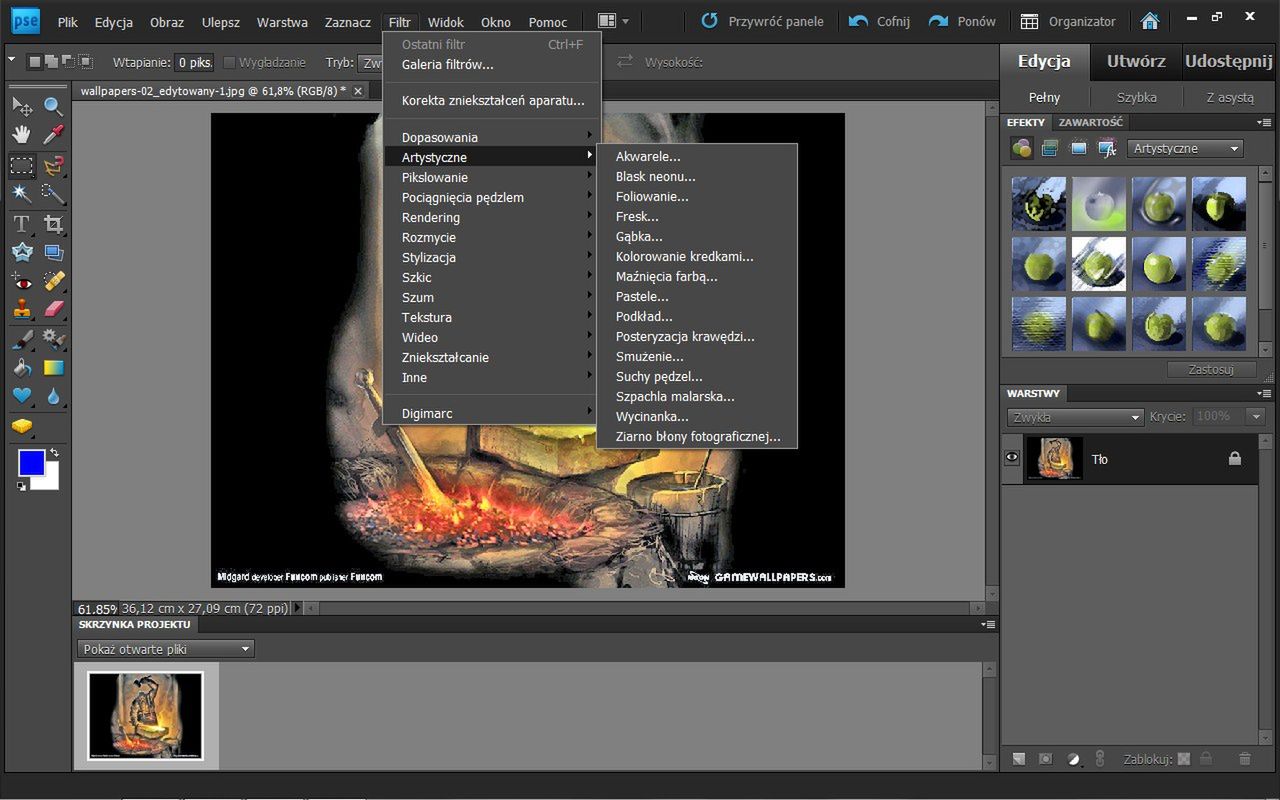Select the Sponge tool
This screenshot has width=1280, height=800.
[x=21, y=426]
